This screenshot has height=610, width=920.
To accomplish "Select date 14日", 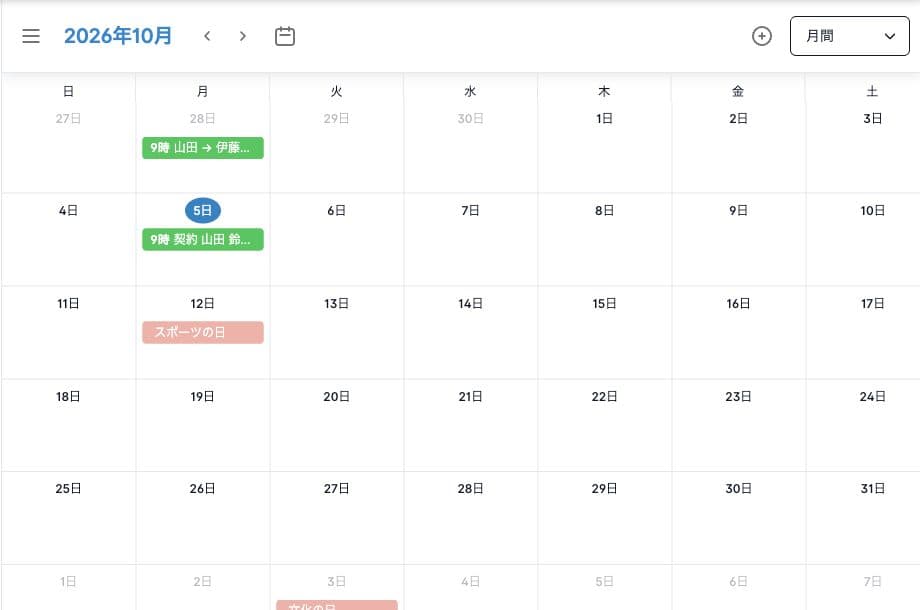I will tap(470, 304).
